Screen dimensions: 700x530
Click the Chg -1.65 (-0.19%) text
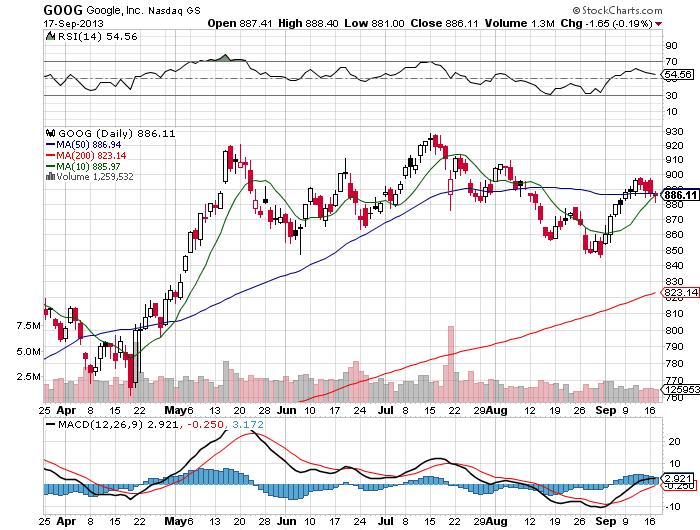pyautogui.click(x=607, y=23)
